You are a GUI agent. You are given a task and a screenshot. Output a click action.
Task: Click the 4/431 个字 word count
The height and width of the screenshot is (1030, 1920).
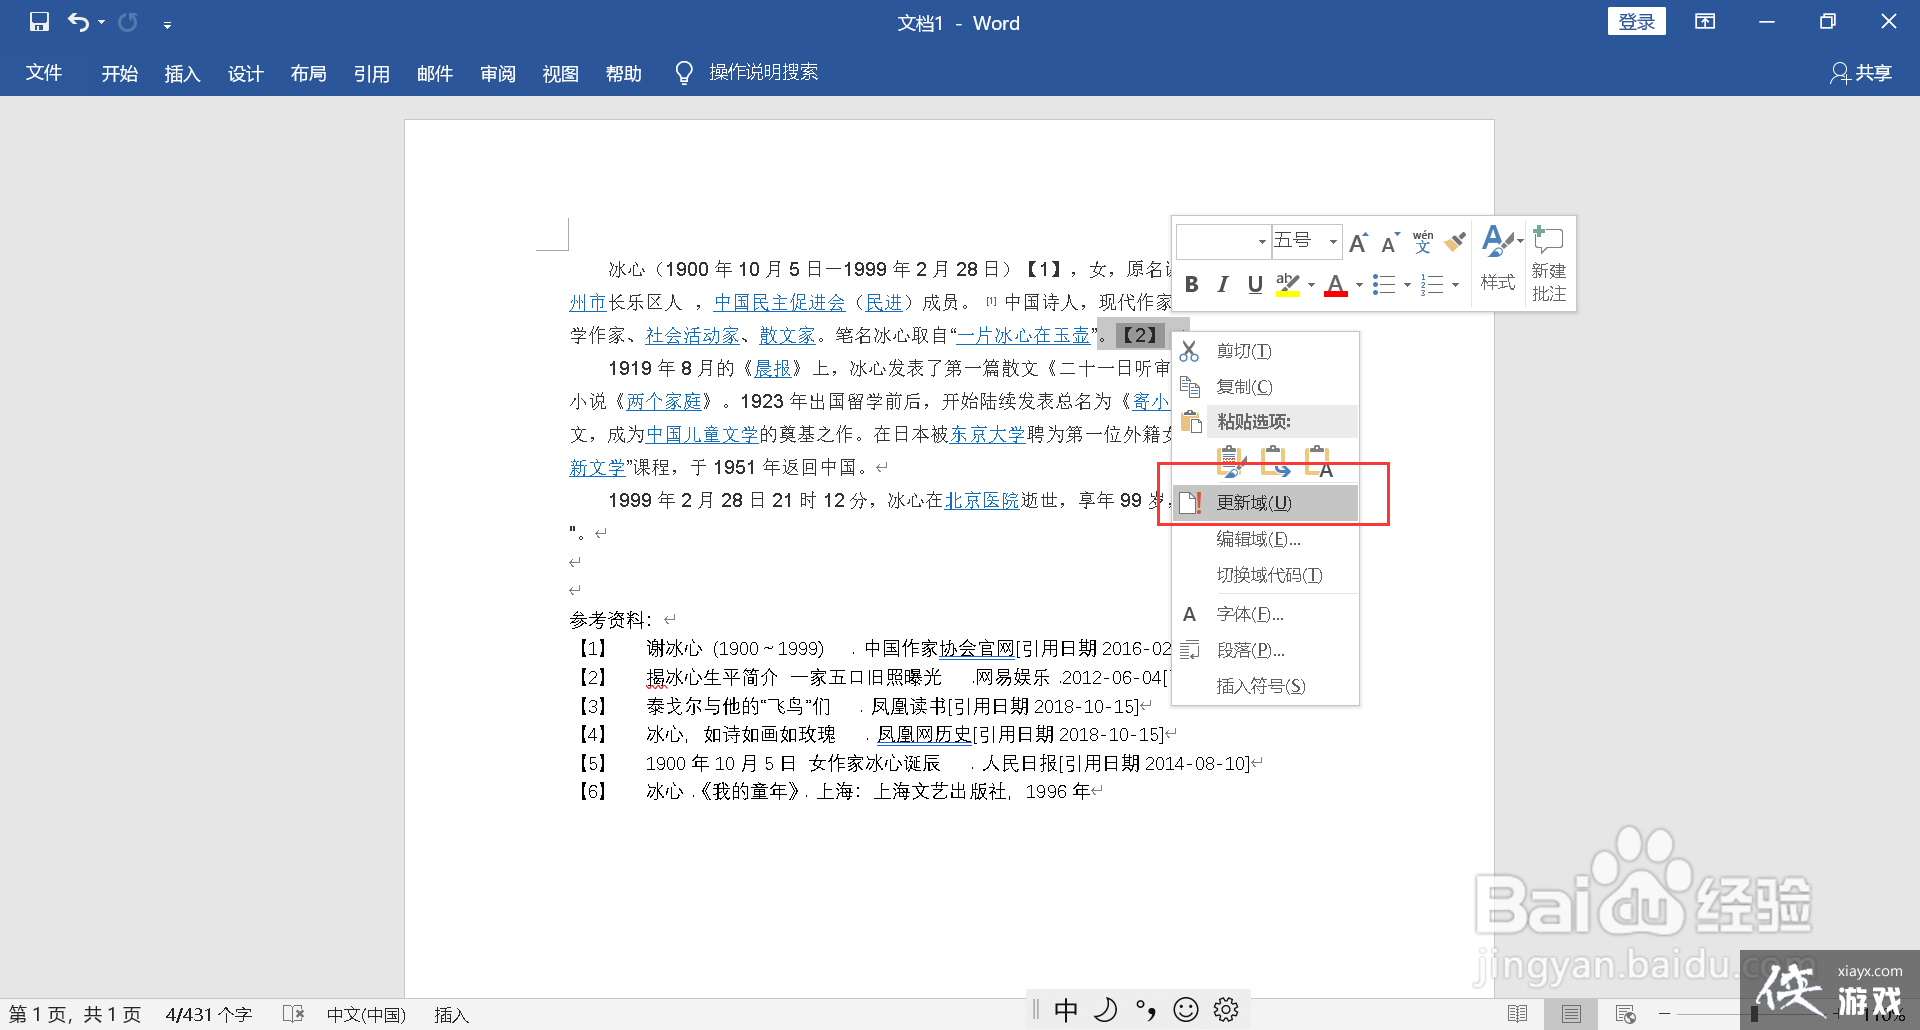click(x=208, y=1015)
